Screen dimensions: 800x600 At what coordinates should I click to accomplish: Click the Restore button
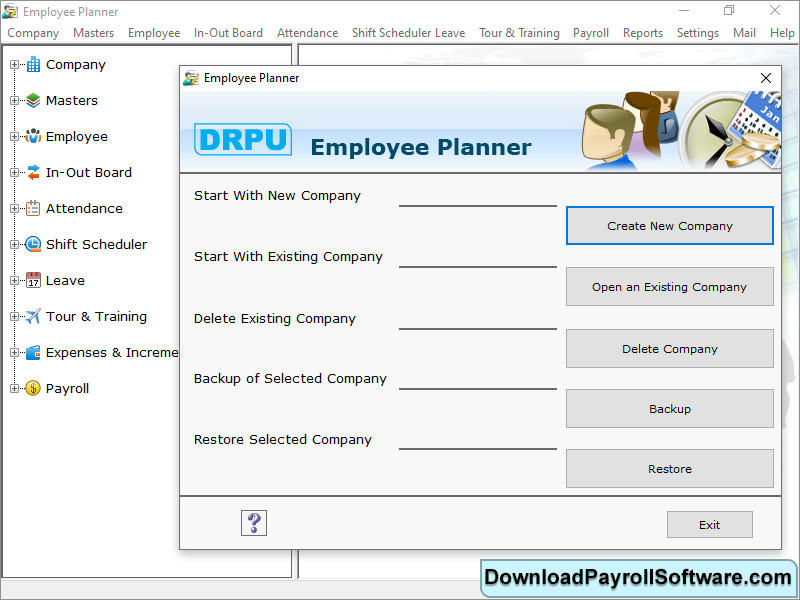coord(670,469)
